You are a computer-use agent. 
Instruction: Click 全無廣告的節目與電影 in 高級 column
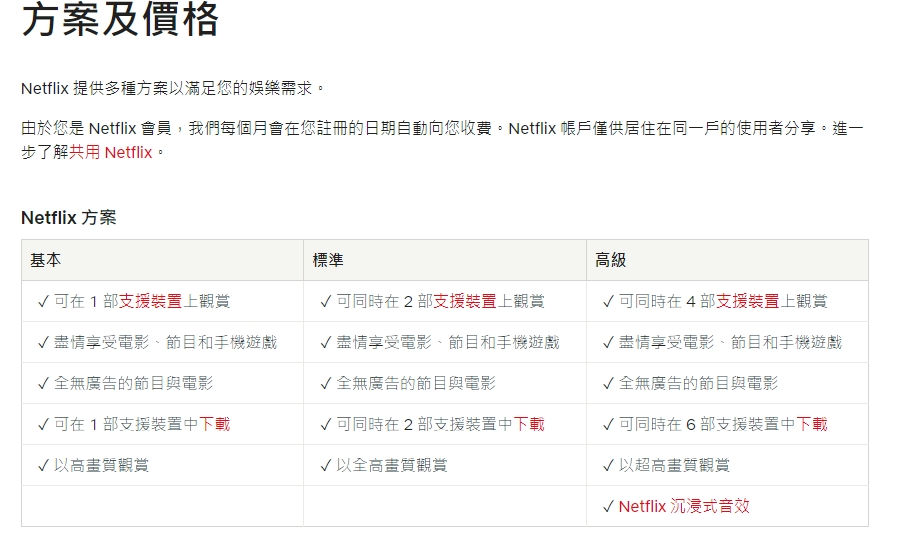coord(698,383)
